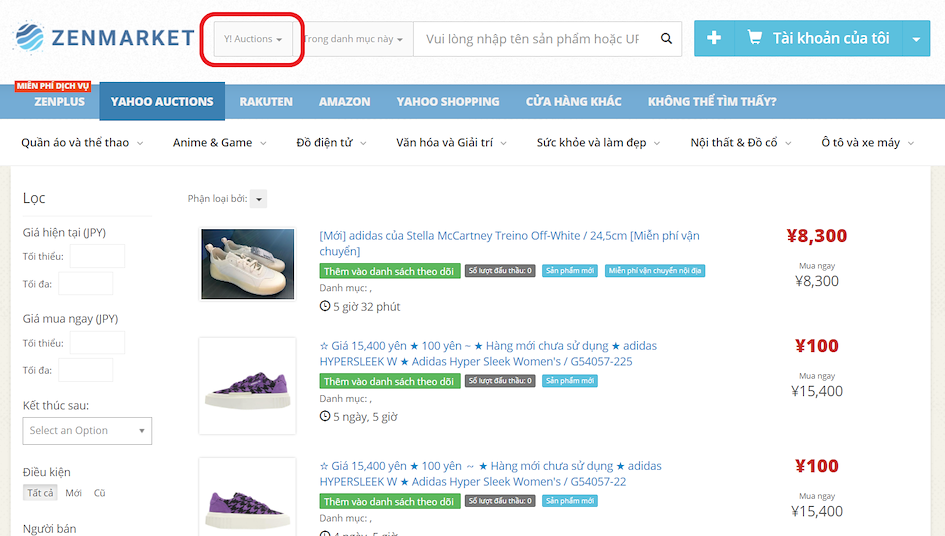Open the 'Phận loại bởi' sort dropdown
The image size is (945, 536).
(x=259, y=199)
